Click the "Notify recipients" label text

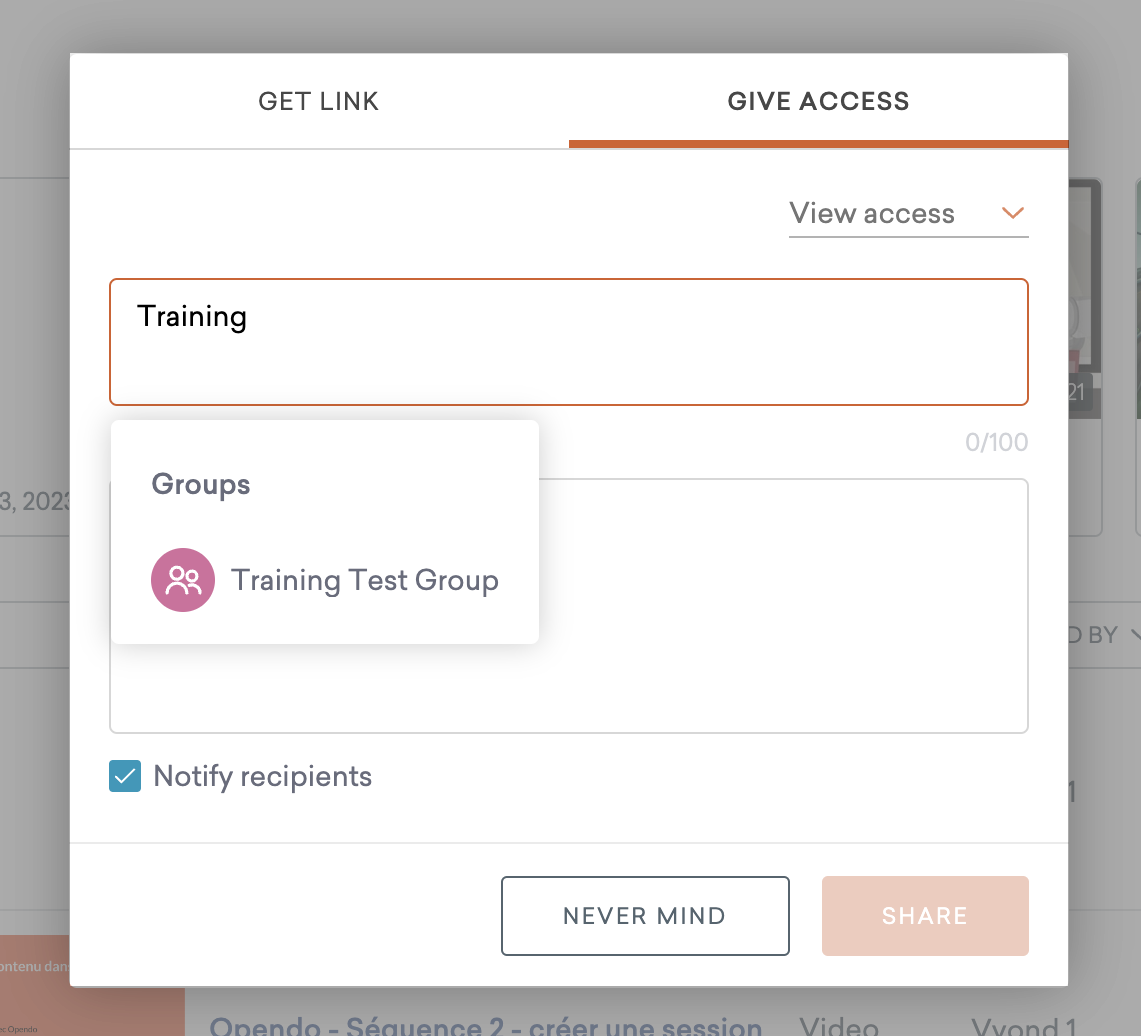click(262, 777)
